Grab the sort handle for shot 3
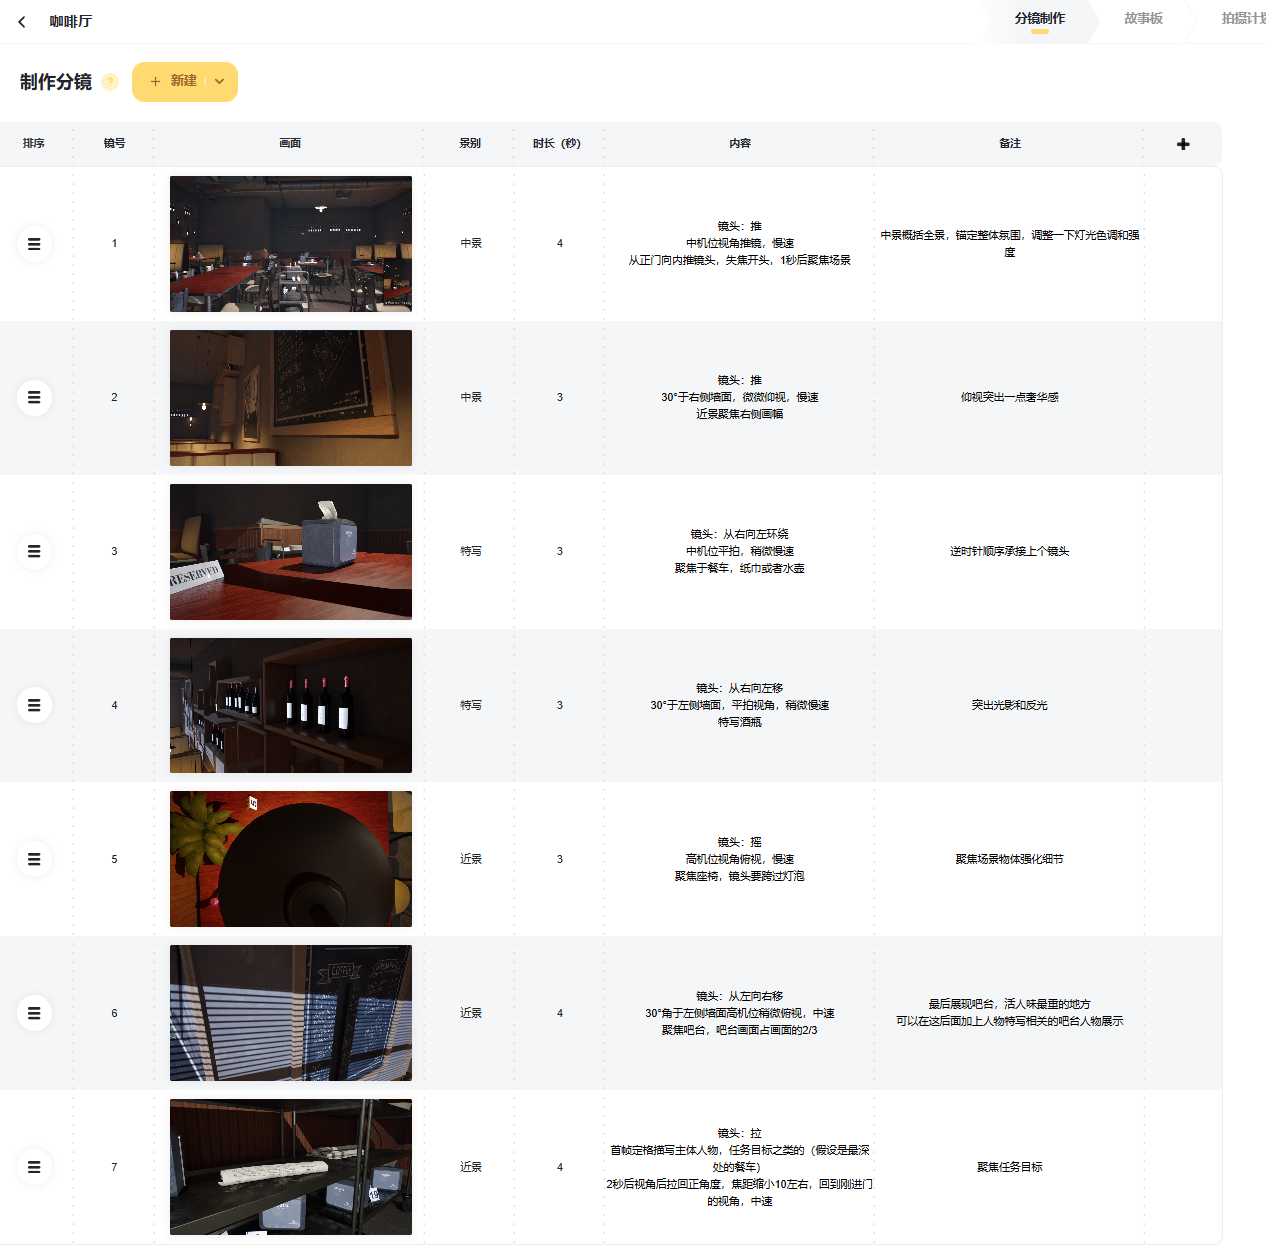This screenshot has height=1246, width=1266. [34, 552]
